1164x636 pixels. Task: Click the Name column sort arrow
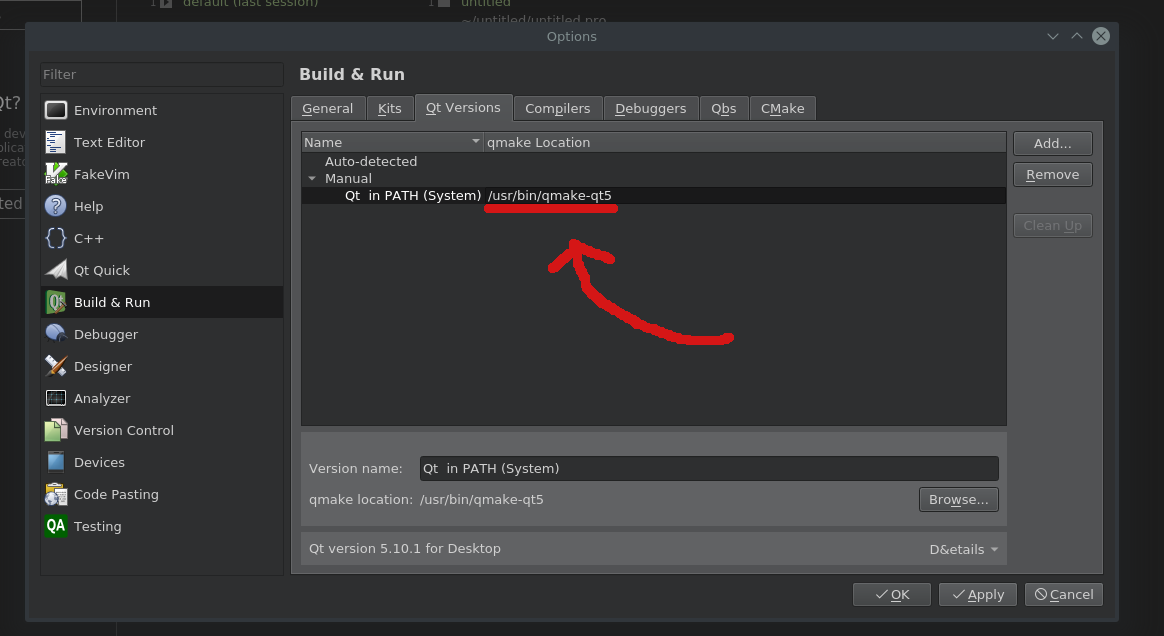click(476, 141)
